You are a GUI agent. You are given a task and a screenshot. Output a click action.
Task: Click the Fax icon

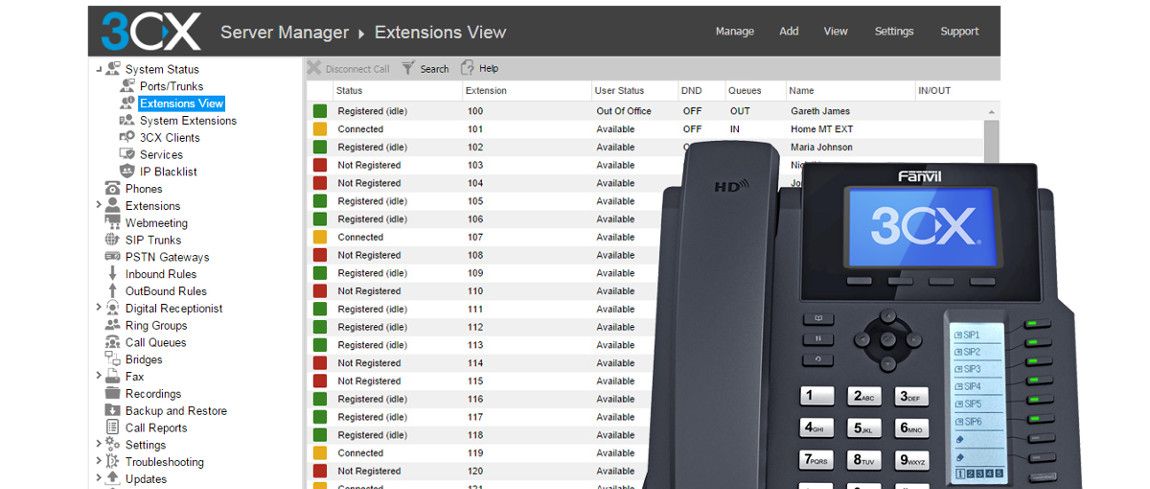point(112,376)
